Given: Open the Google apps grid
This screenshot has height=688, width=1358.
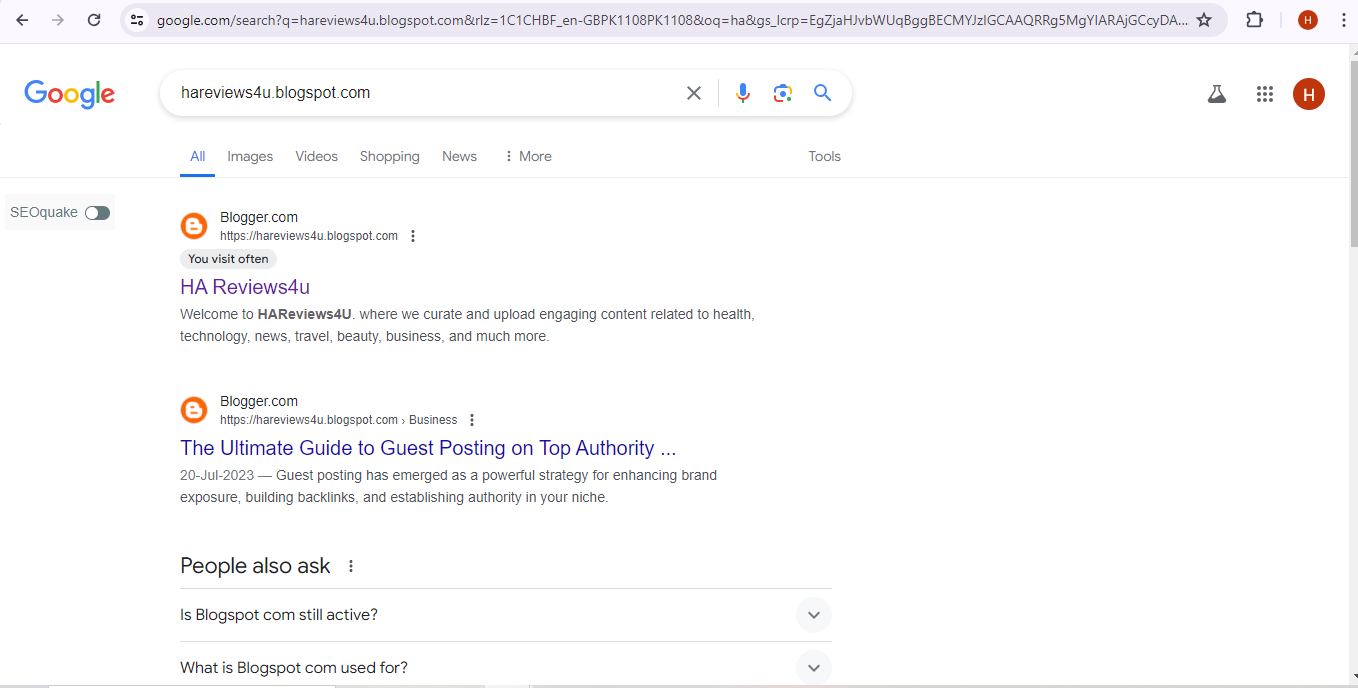Looking at the screenshot, I should tap(1264, 94).
